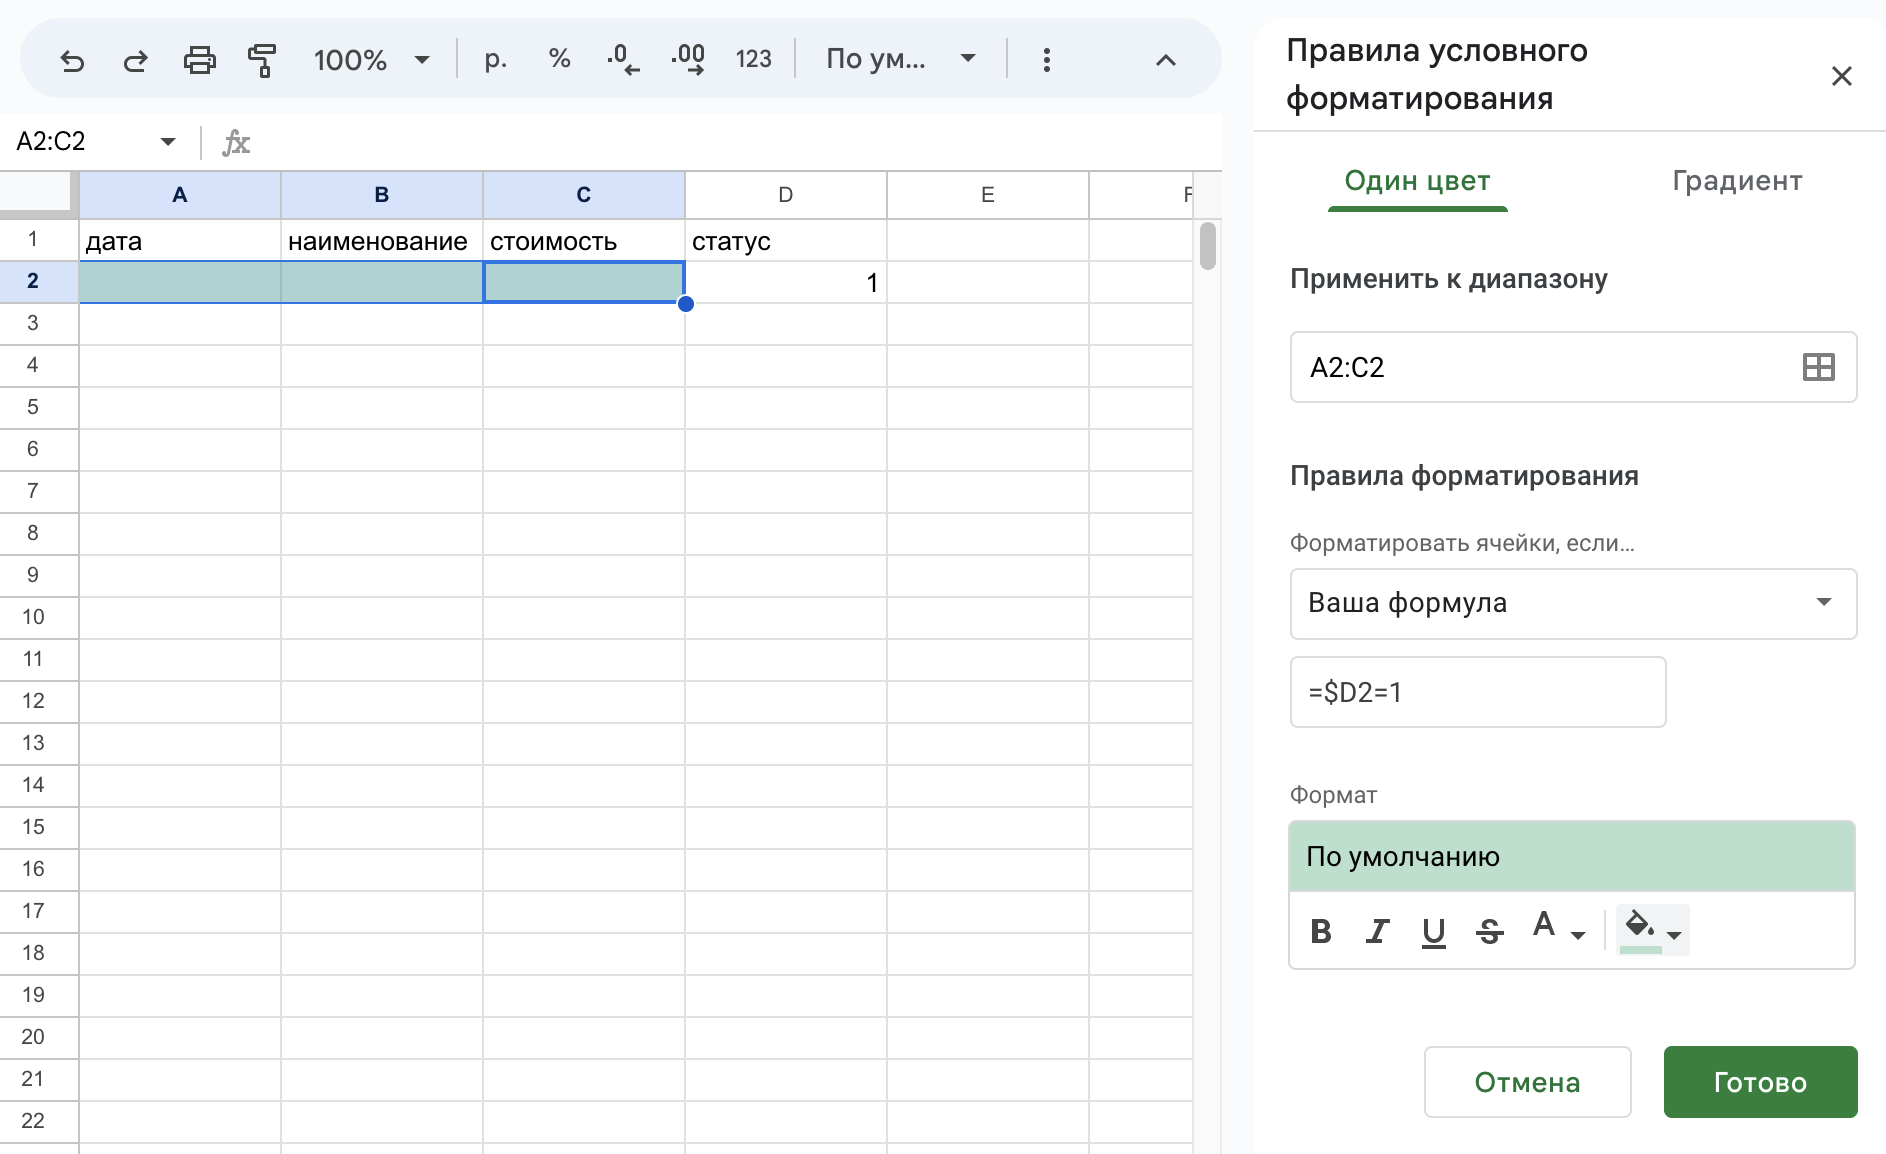
Task: Click the Print icon
Action: [199, 60]
